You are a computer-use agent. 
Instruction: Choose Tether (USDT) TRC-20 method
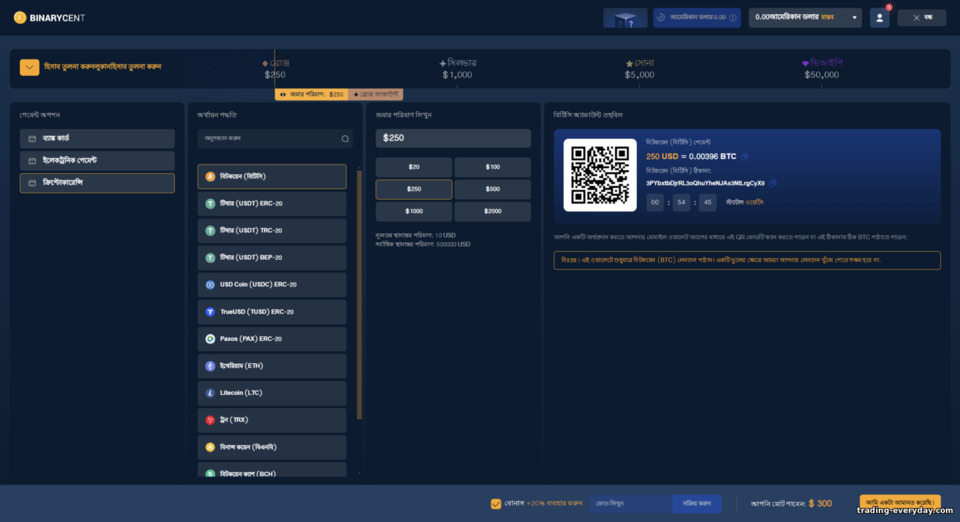(272, 231)
